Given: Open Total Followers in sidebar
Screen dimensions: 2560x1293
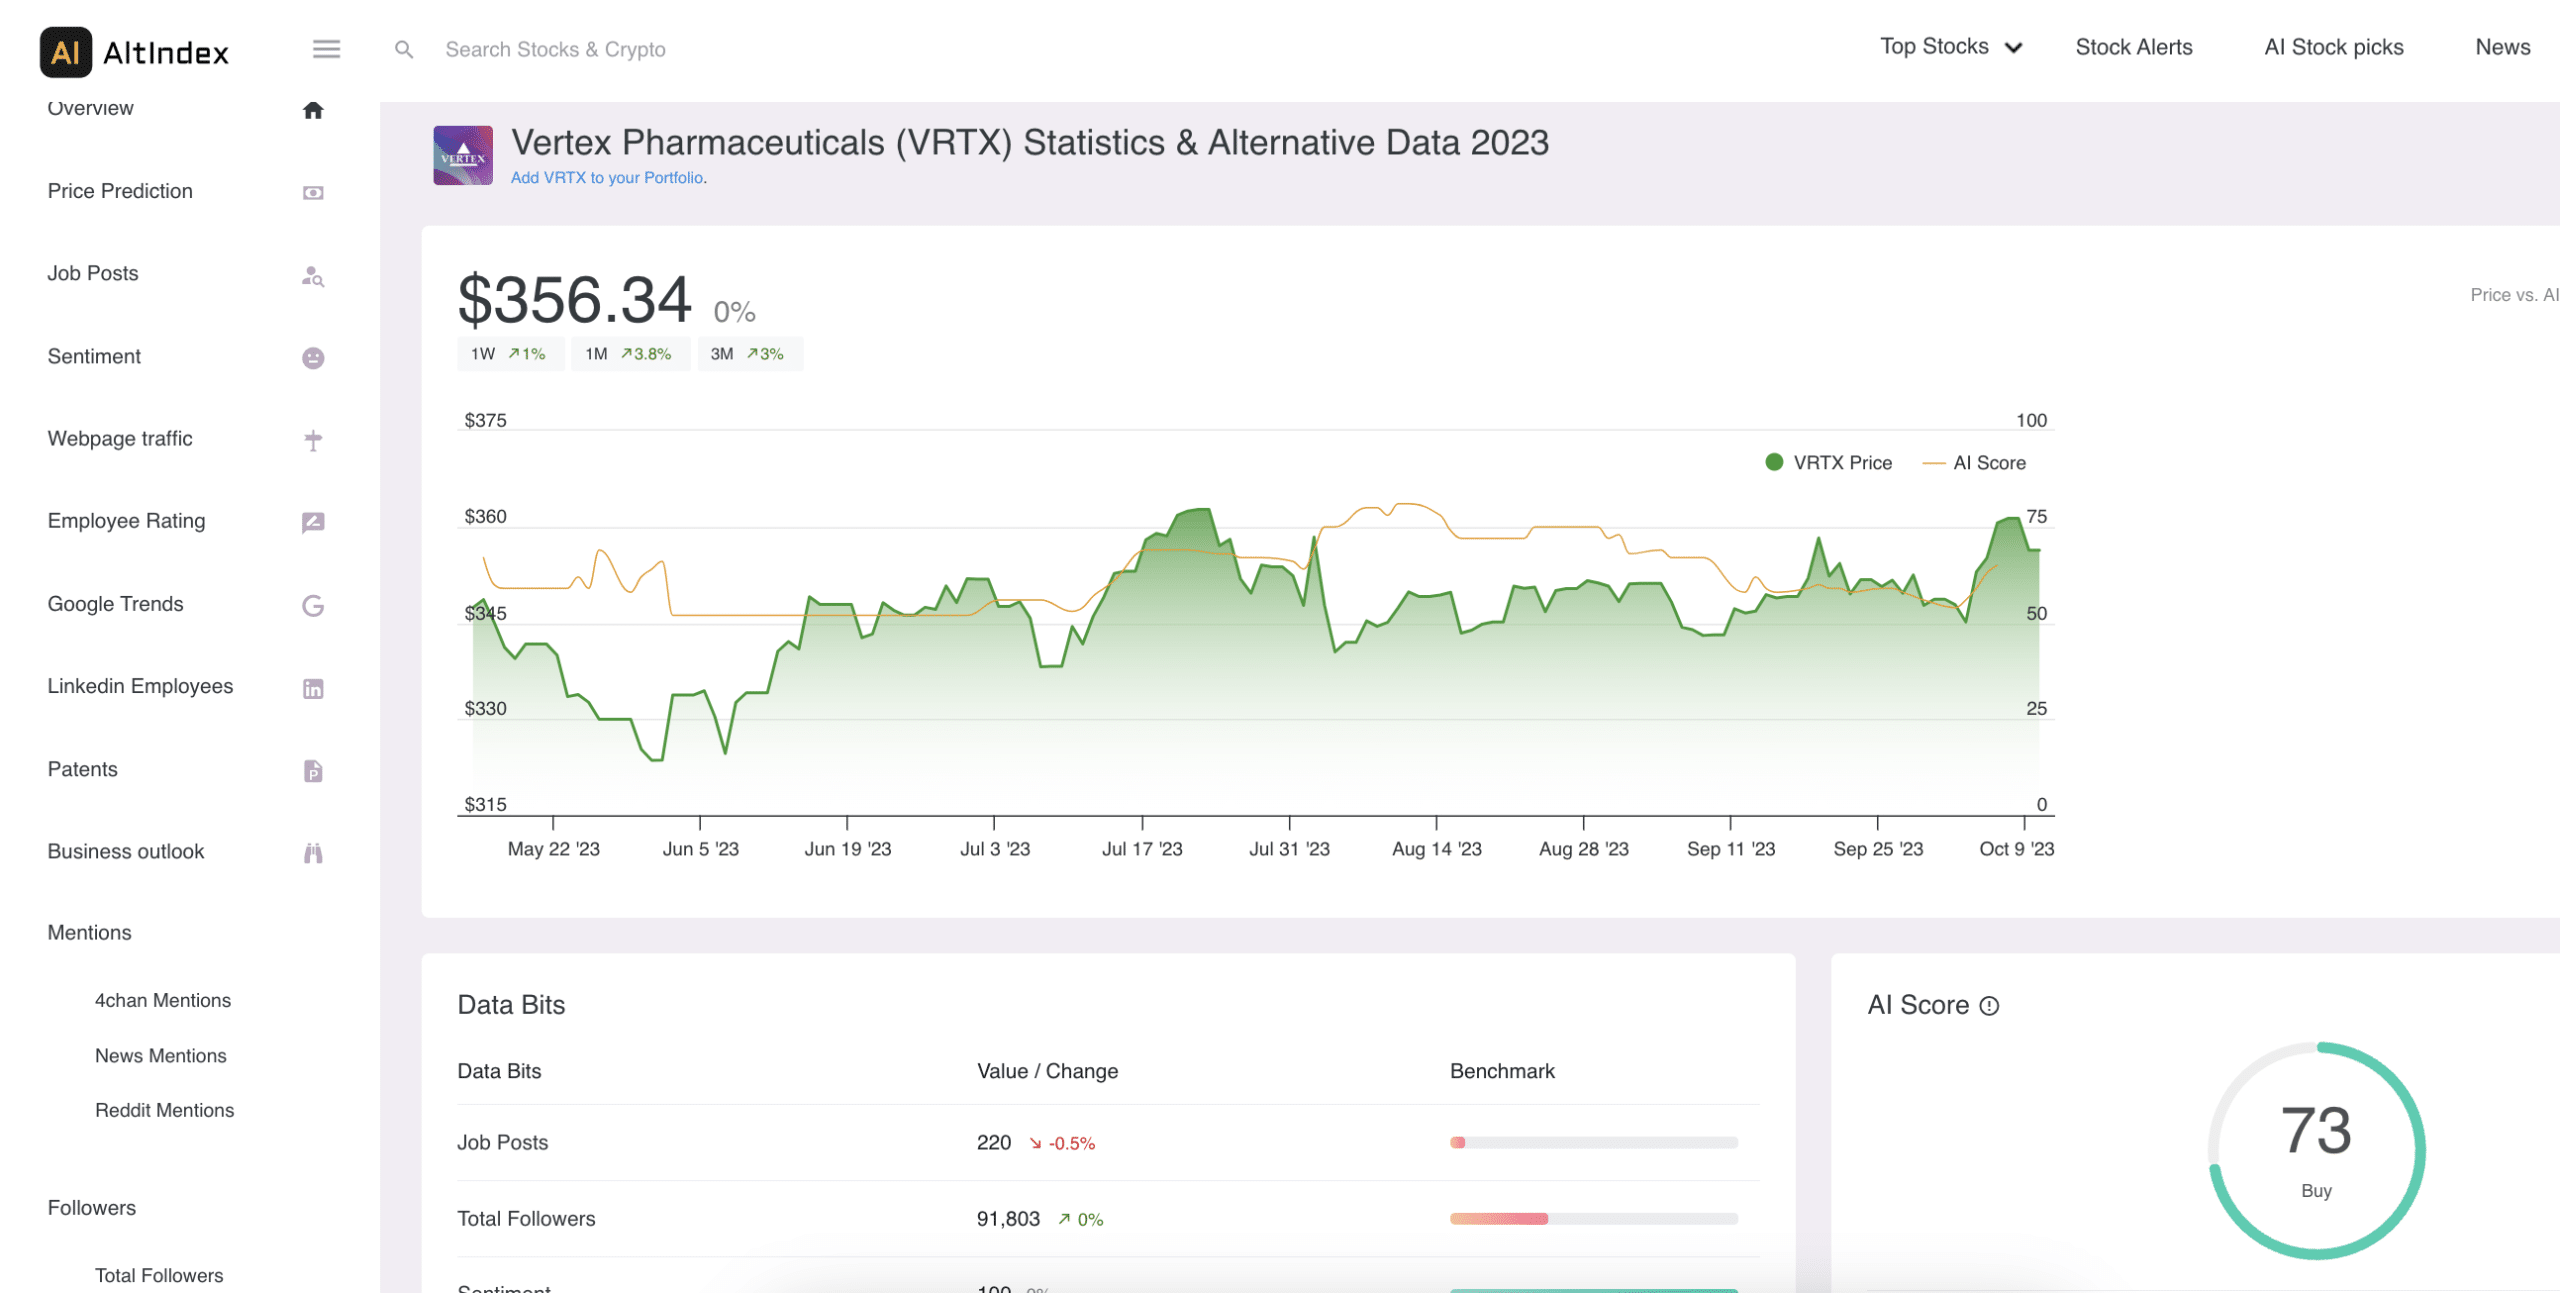Looking at the screenshot, I should tap(159, 1276).
